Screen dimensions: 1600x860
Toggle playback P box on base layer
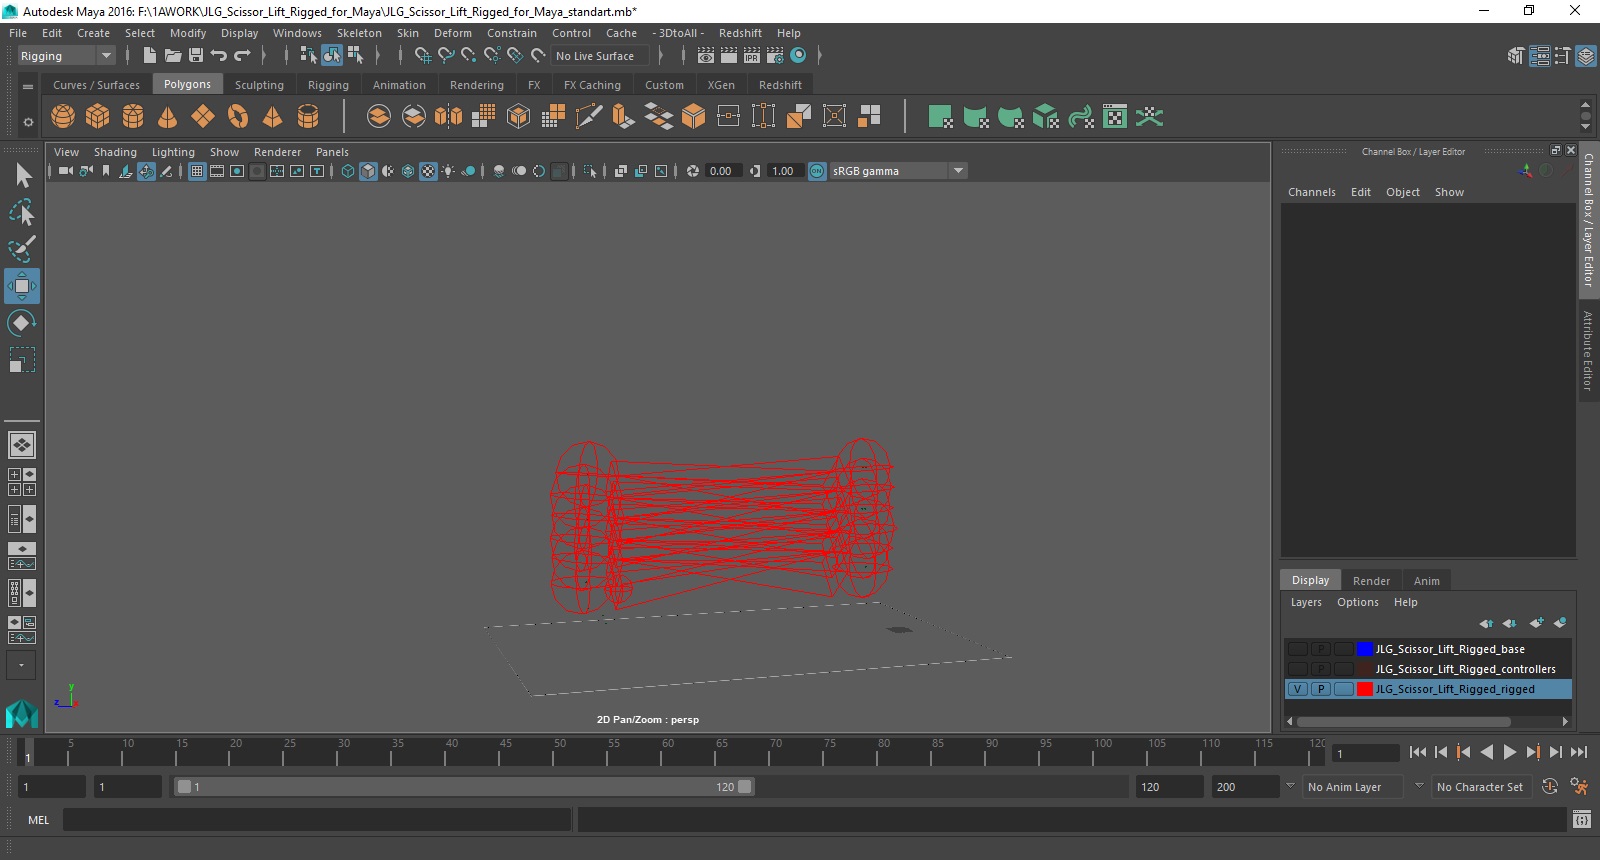1320,649
